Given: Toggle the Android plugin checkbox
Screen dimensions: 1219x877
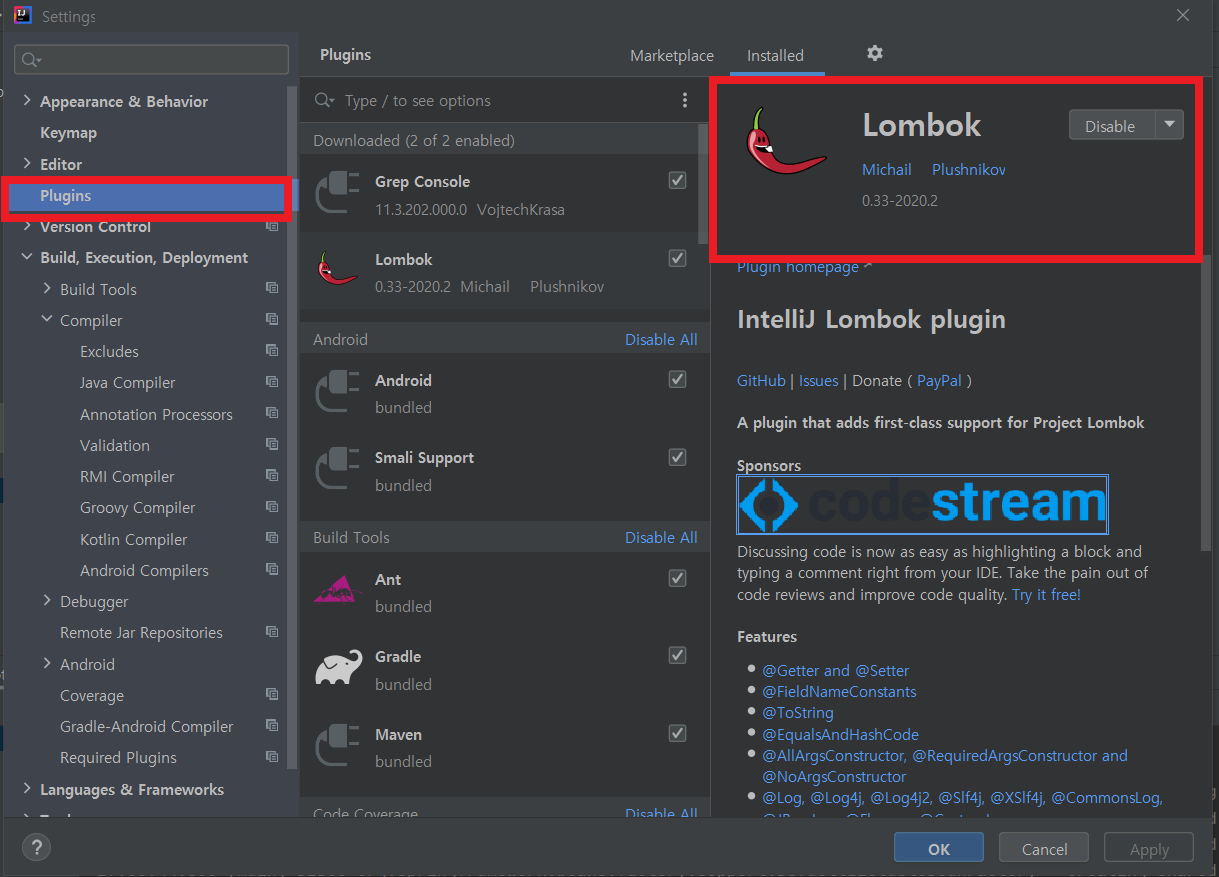Looking at the screenshot, I should [678, 379].
